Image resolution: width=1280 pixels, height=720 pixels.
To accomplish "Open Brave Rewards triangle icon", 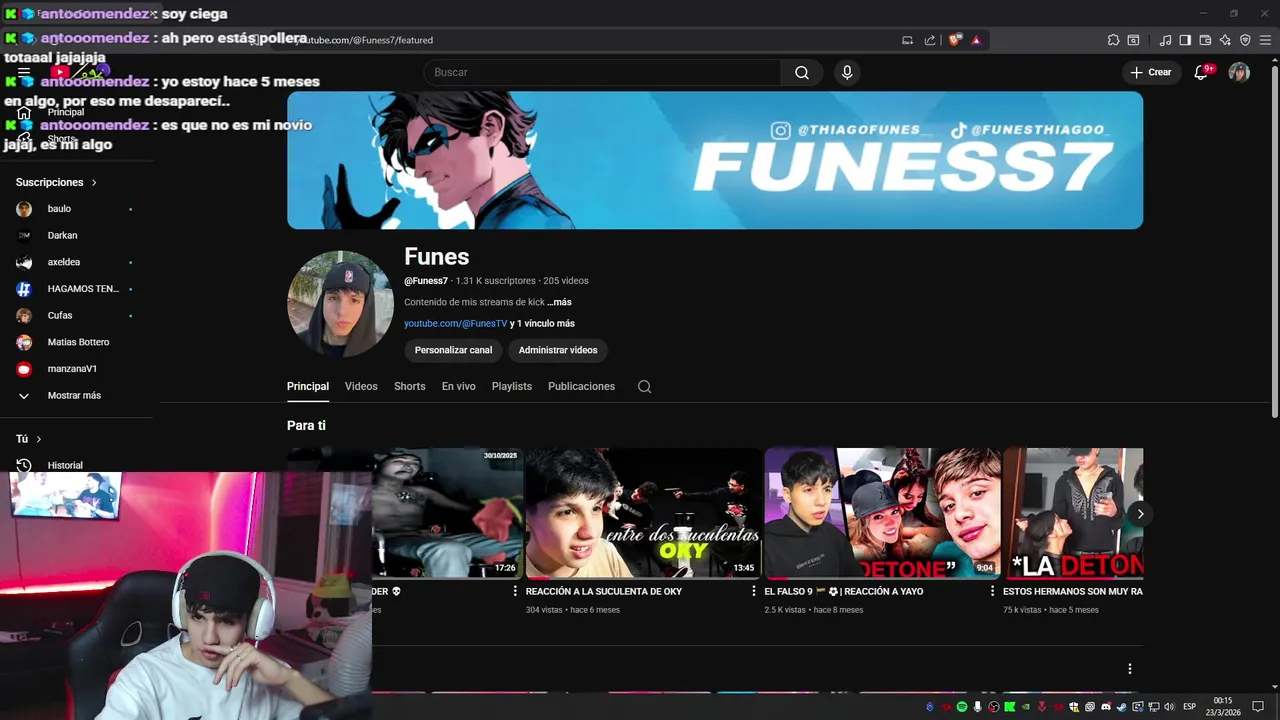I will (976, 40).
